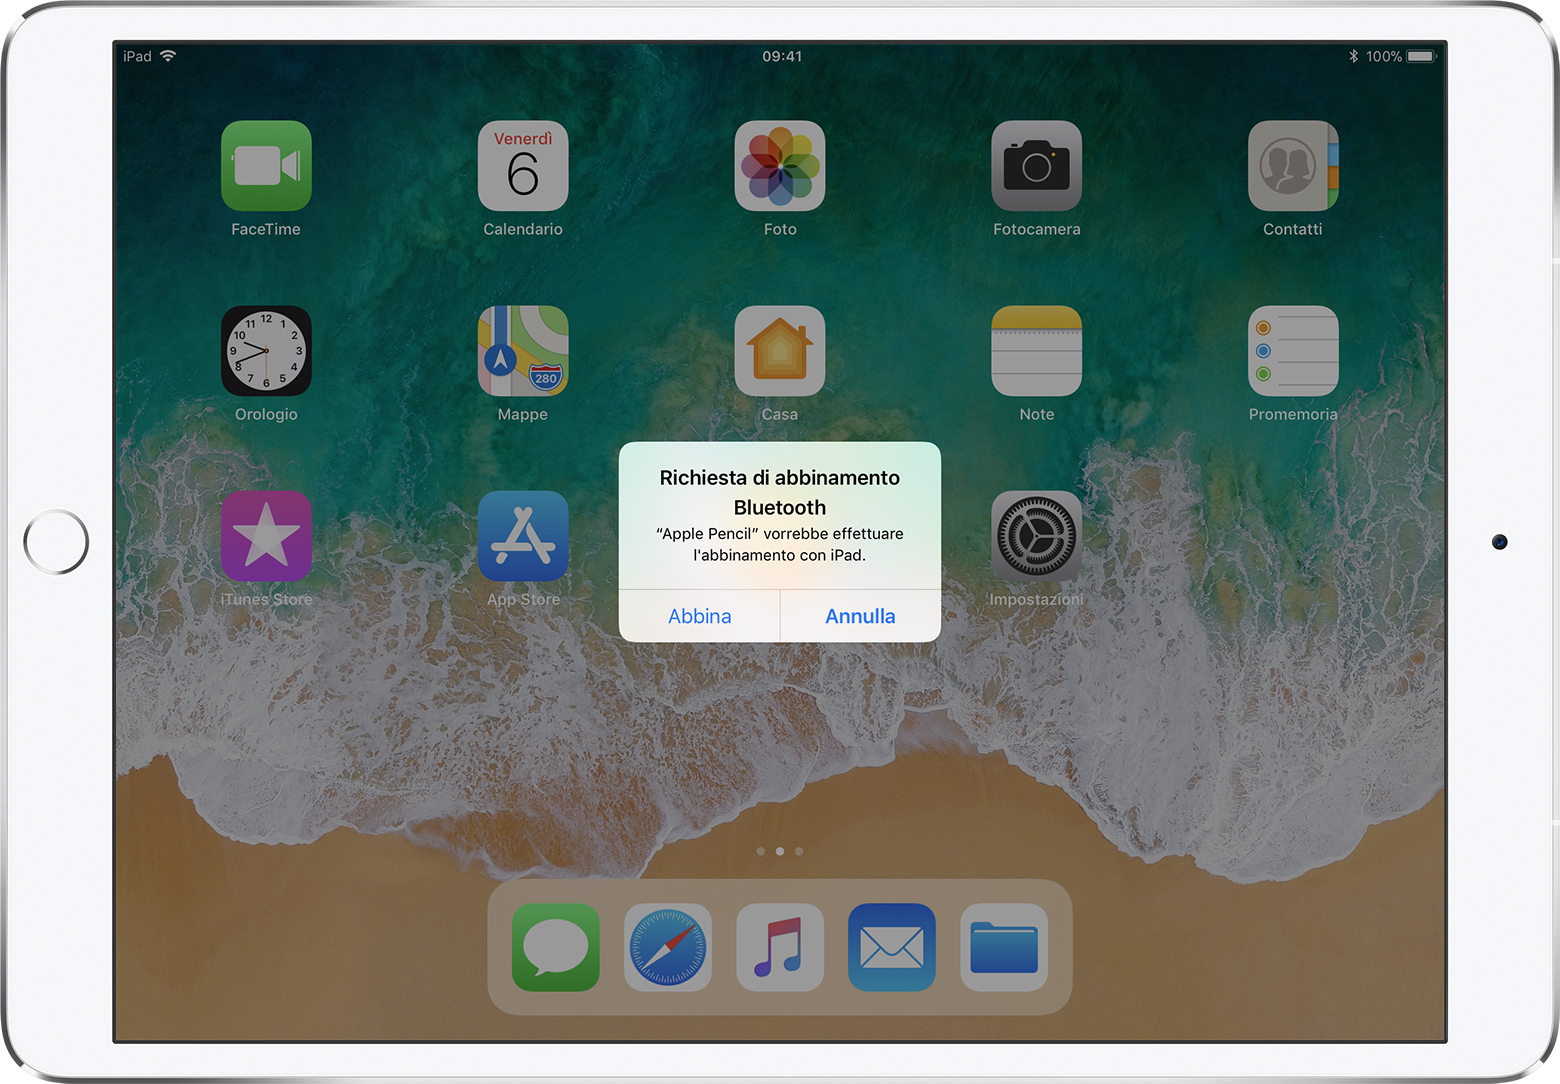Open the Calendario app showing Venerdì 6
The height and width of the screenshot is (1084, 1560).
[523, 166]
